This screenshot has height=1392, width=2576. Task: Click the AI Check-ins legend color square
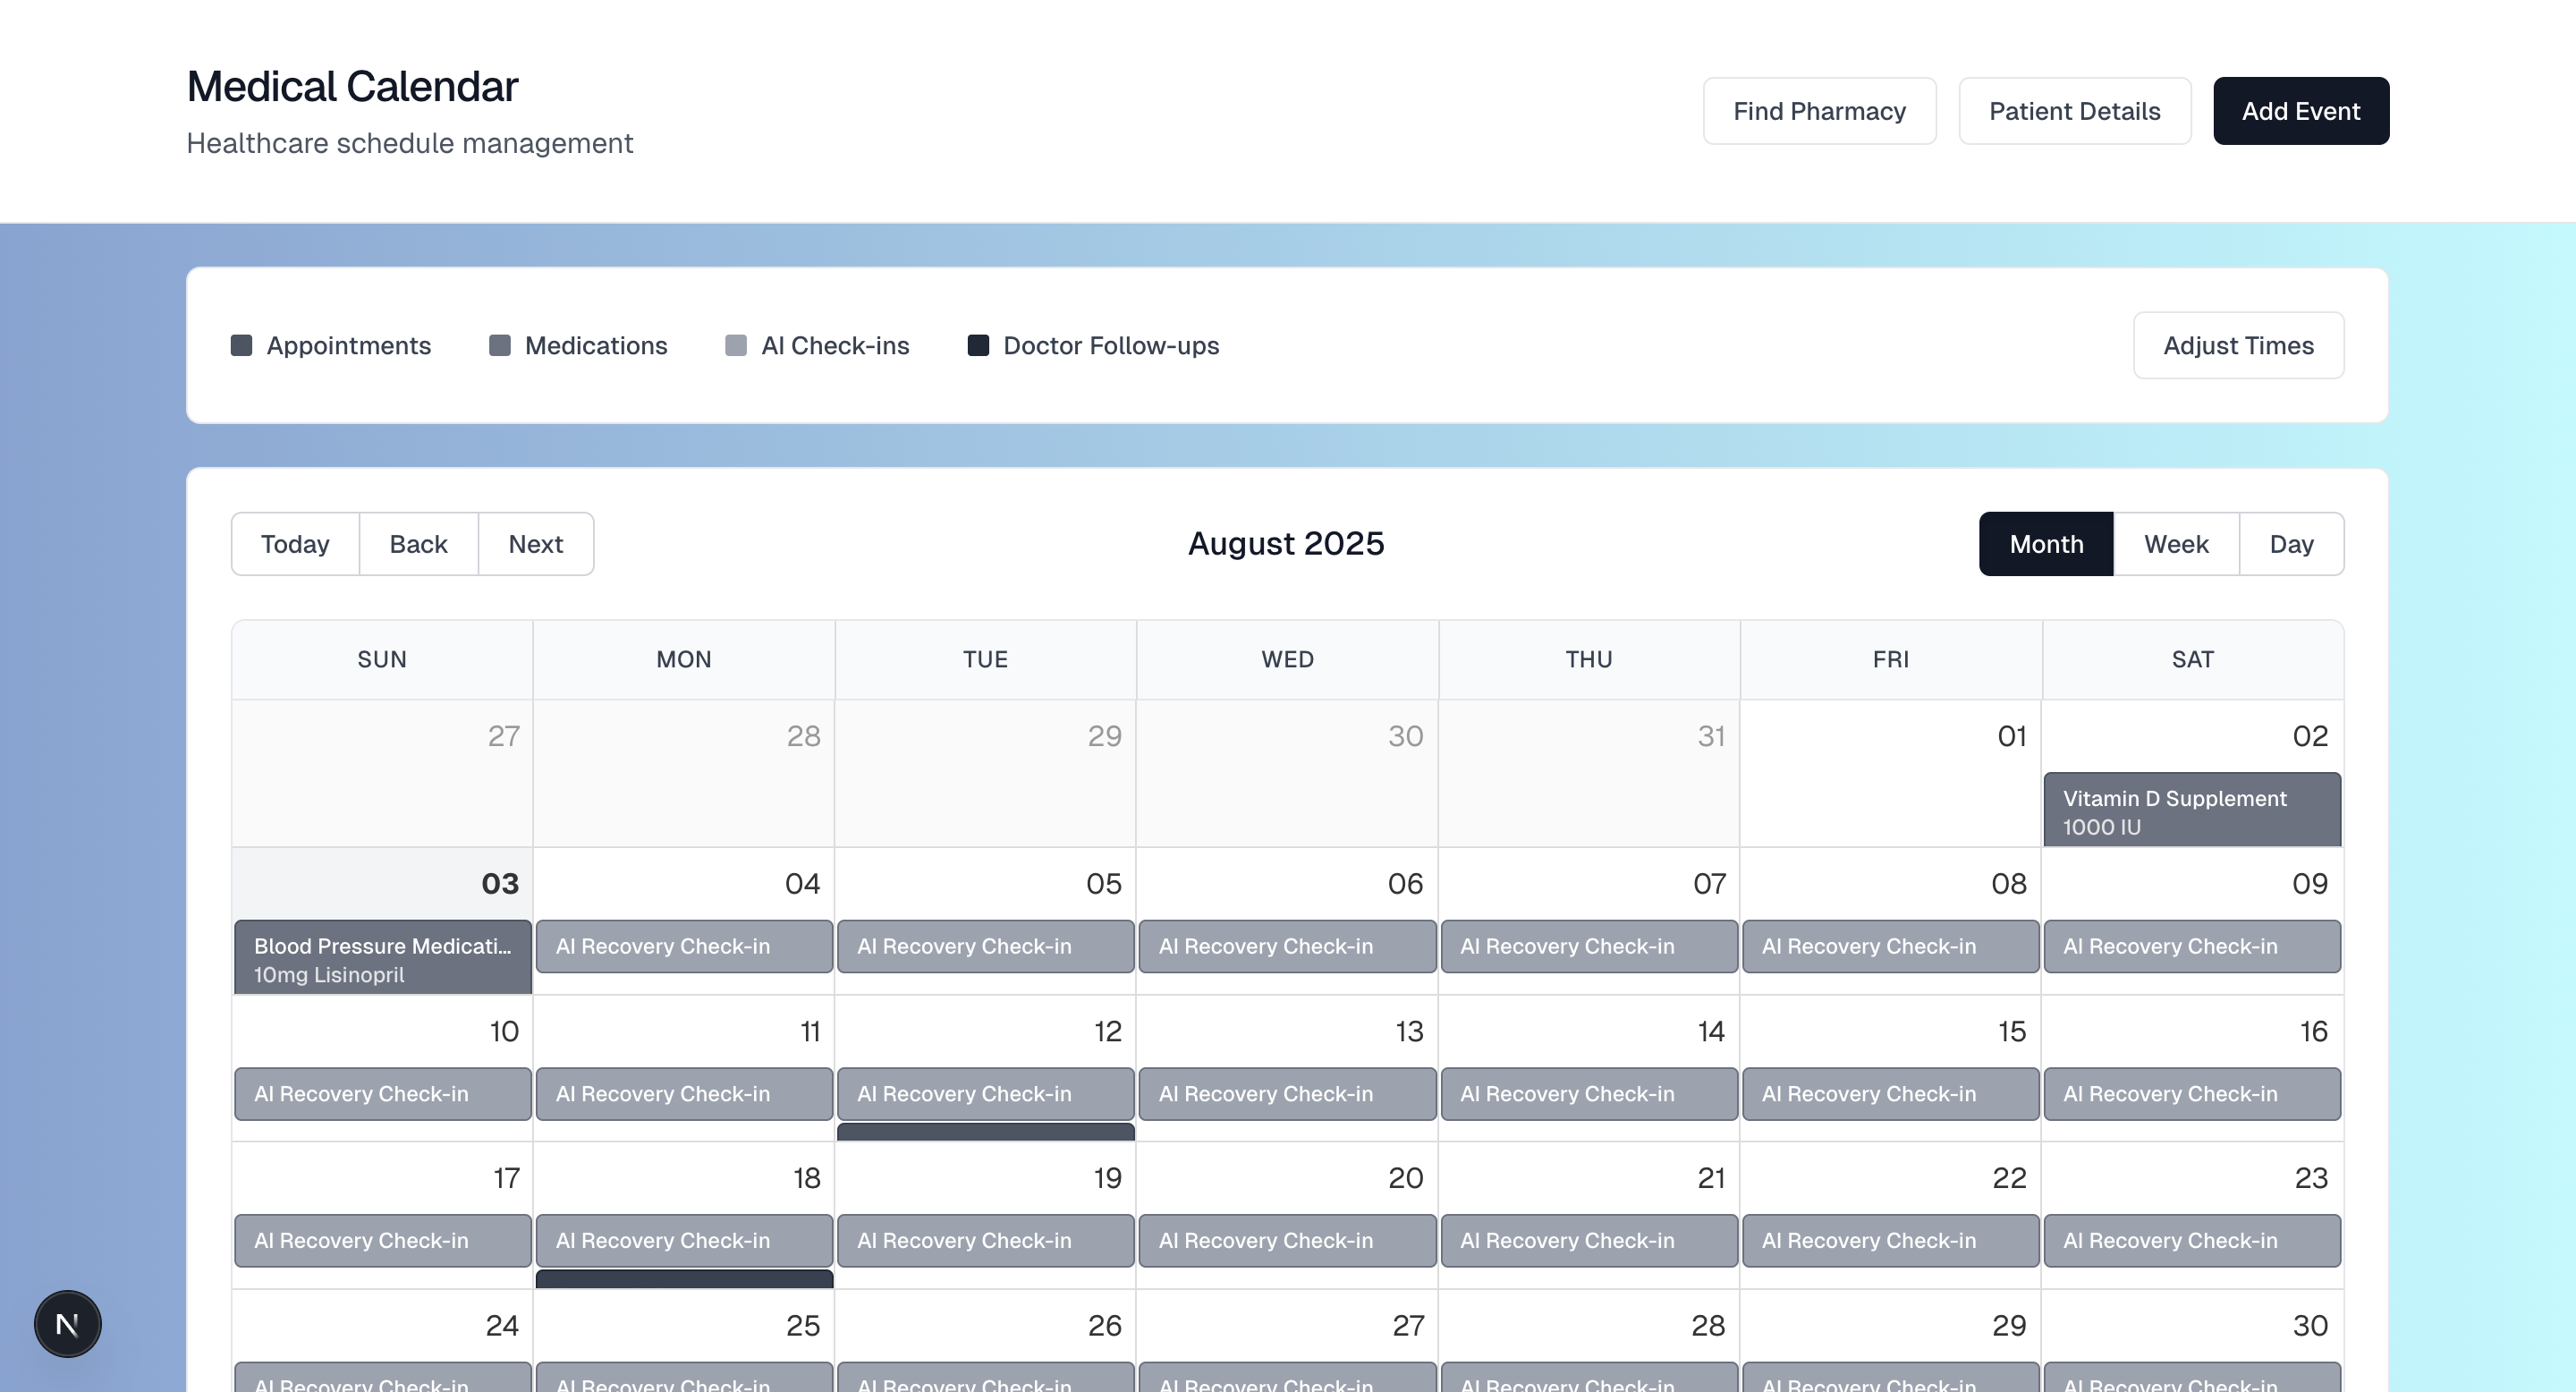click(x=735, y=346)
